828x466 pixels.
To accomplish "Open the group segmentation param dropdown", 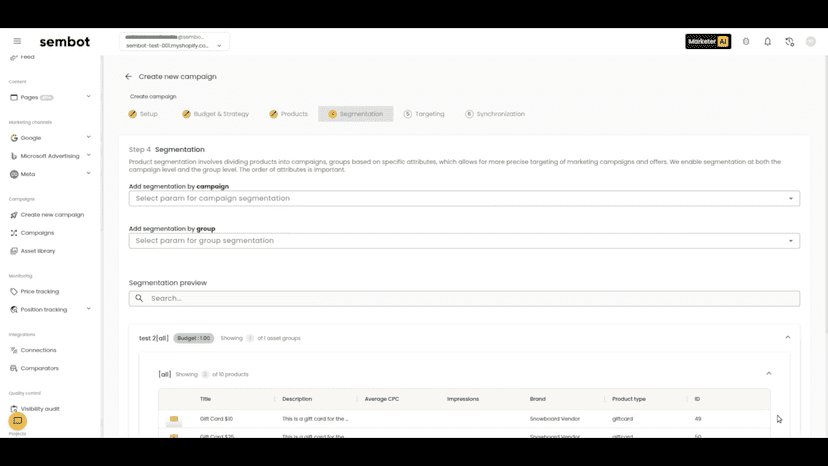I will pyautogui.click(x=464, y=240).
